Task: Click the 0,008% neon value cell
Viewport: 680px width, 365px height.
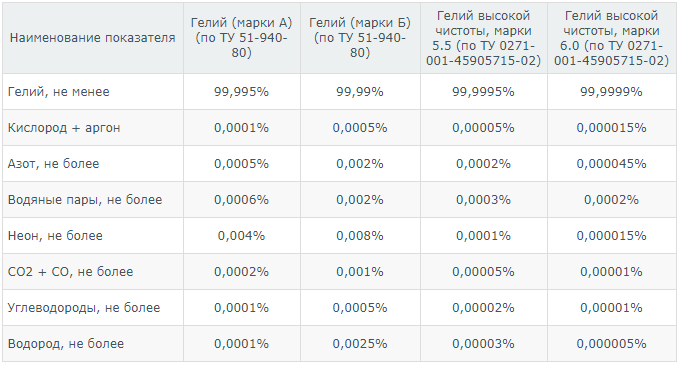Action: coord(360,235)
